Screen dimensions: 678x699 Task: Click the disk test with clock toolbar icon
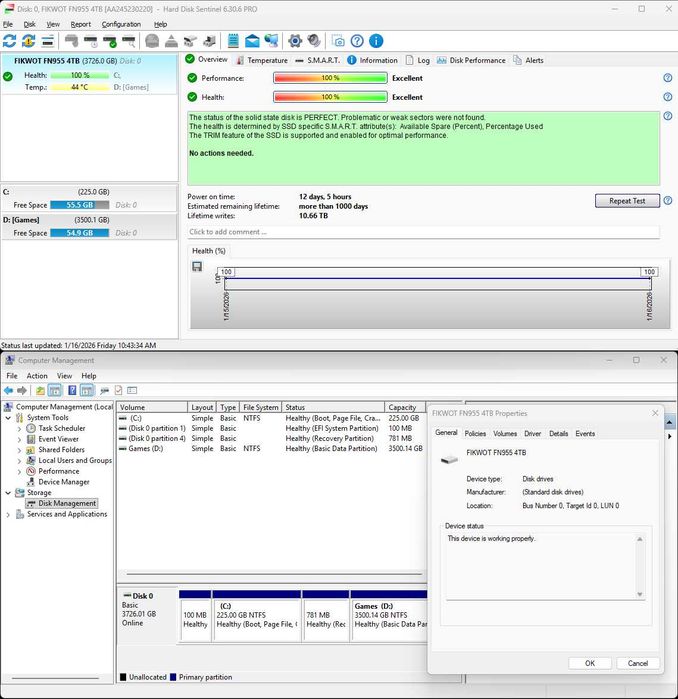click(x=90, y=41)
